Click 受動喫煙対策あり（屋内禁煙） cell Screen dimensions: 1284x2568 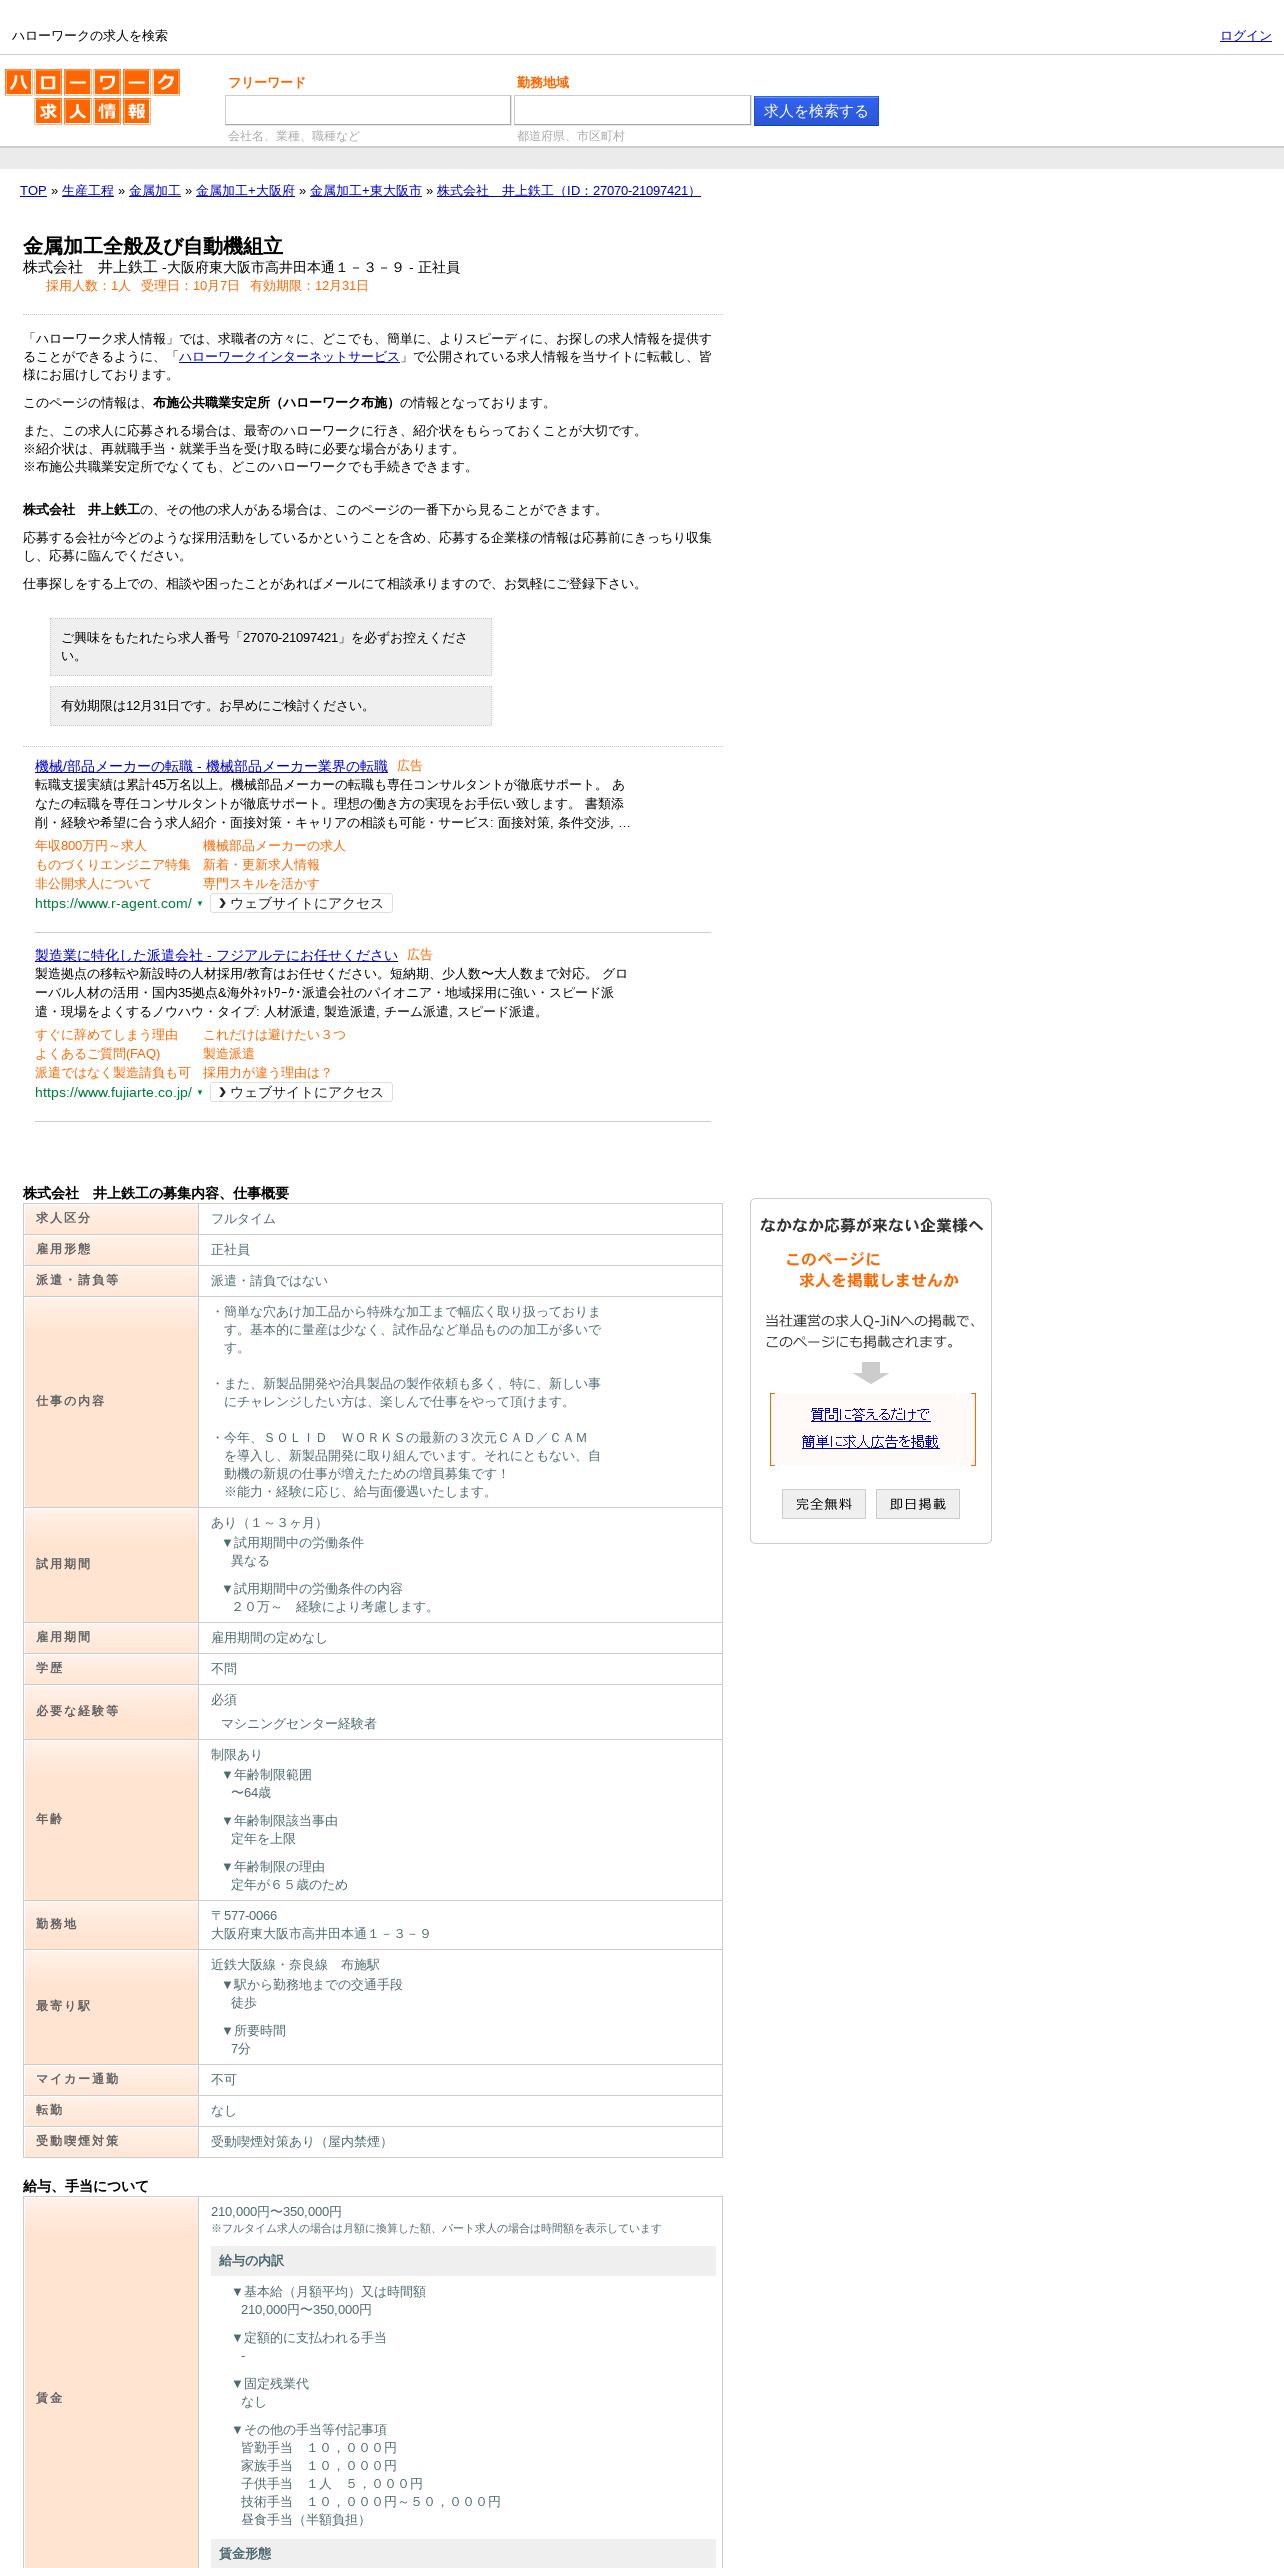click(x=460, y=2141)
